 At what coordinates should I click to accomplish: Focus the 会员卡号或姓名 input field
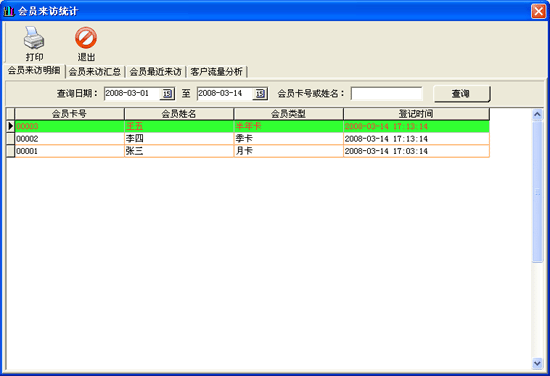click(x=386, y=94)
